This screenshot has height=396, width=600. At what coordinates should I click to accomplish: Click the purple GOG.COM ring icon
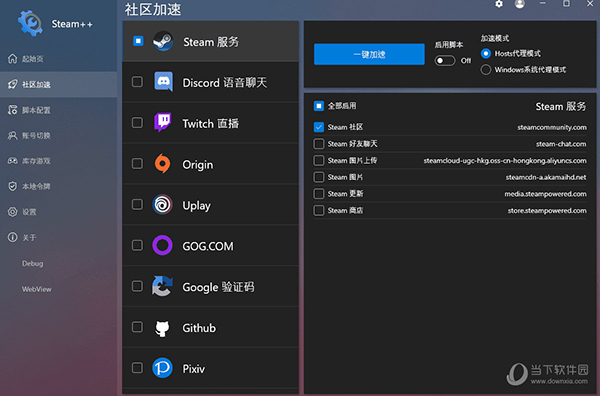(x=163, y=245)
